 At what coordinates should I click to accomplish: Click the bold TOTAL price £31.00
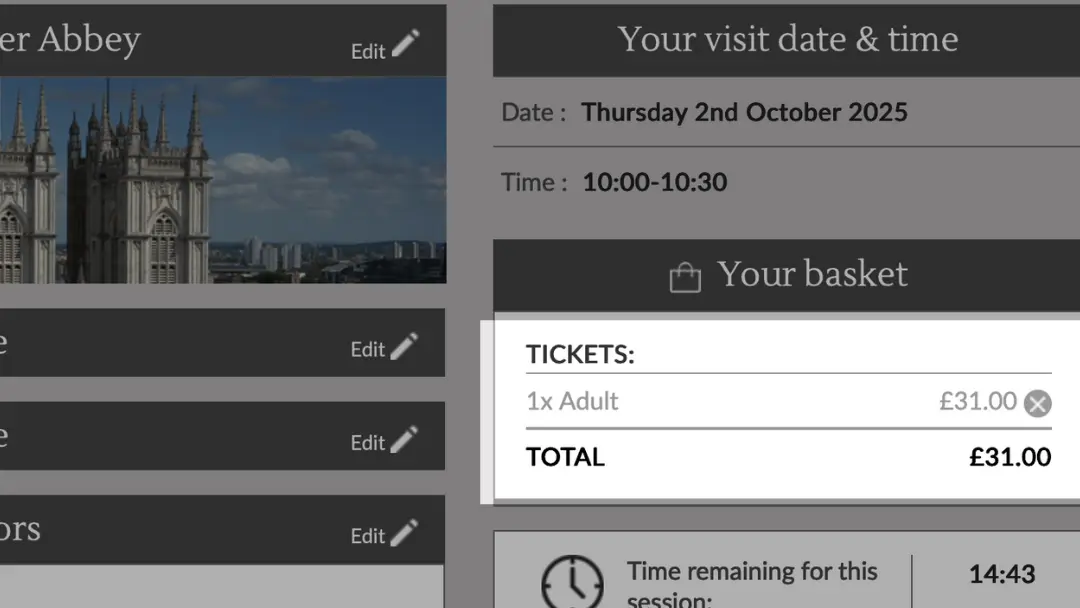(x=1010, y=457)
